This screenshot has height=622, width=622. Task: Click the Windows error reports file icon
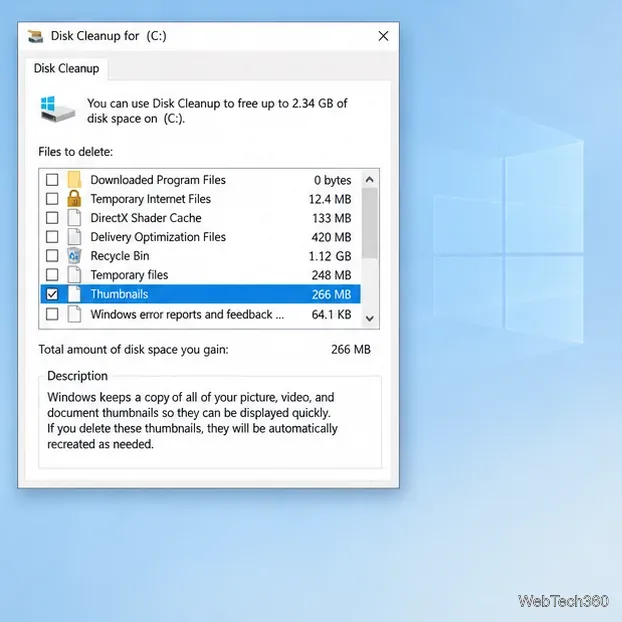click(x=74, y=314)
